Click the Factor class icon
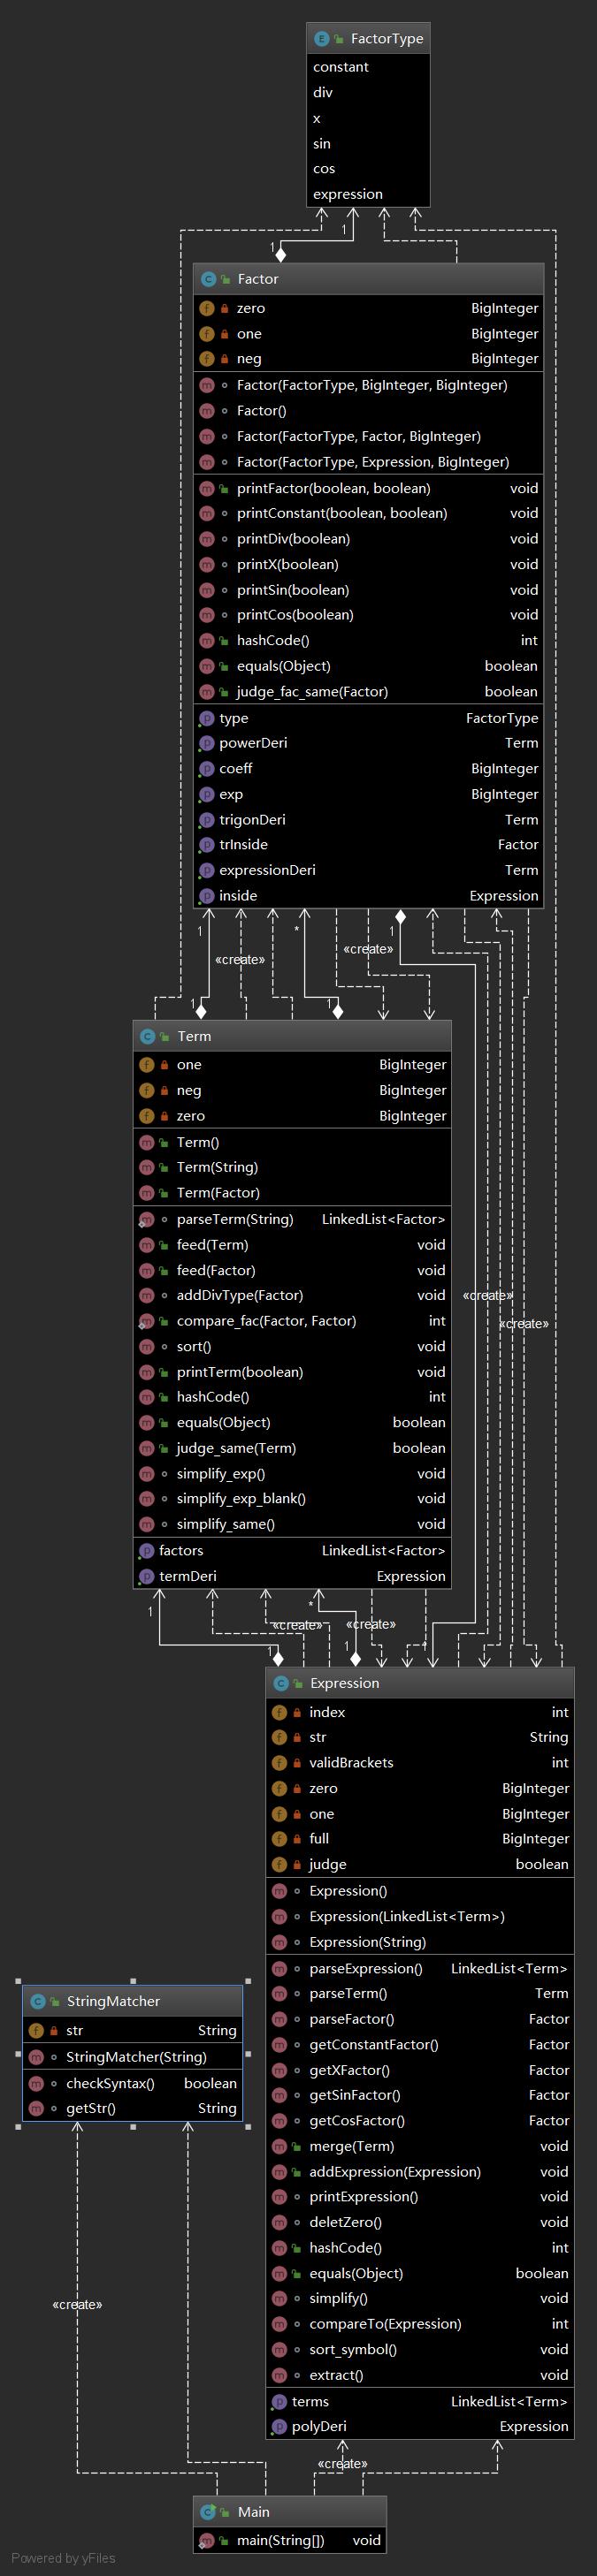The image size is (597, 2576). pyautogui.click(x=208, y=279)
